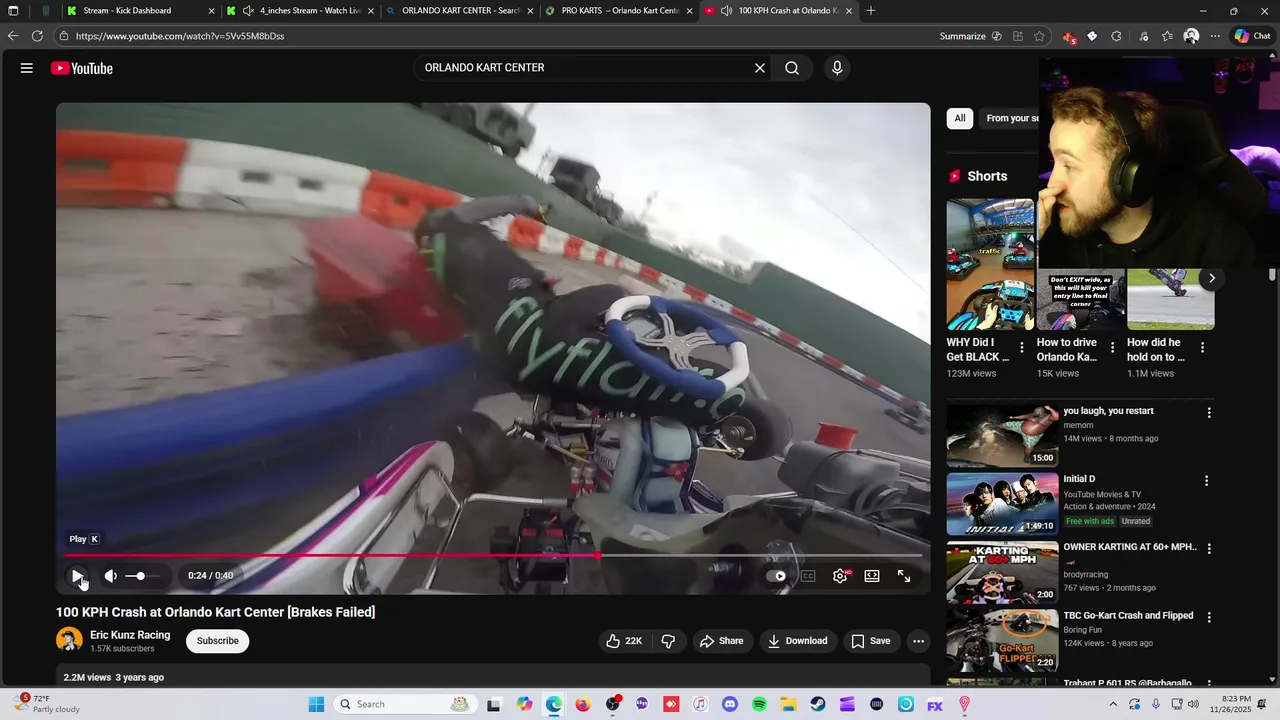1280x720 pixels.
Task: Click the browser address bar URL
Action: pyautogui.click(x=180, y=36)
